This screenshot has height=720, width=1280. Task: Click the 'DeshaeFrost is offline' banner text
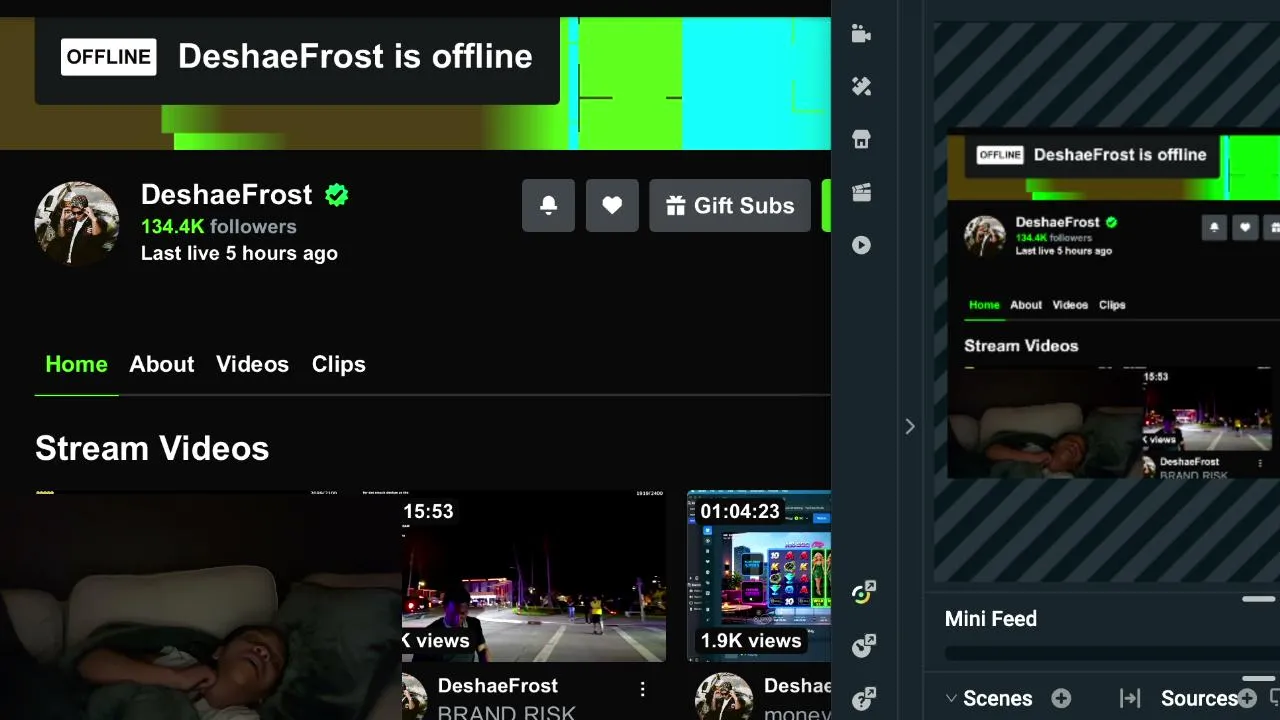pos(355,56)
